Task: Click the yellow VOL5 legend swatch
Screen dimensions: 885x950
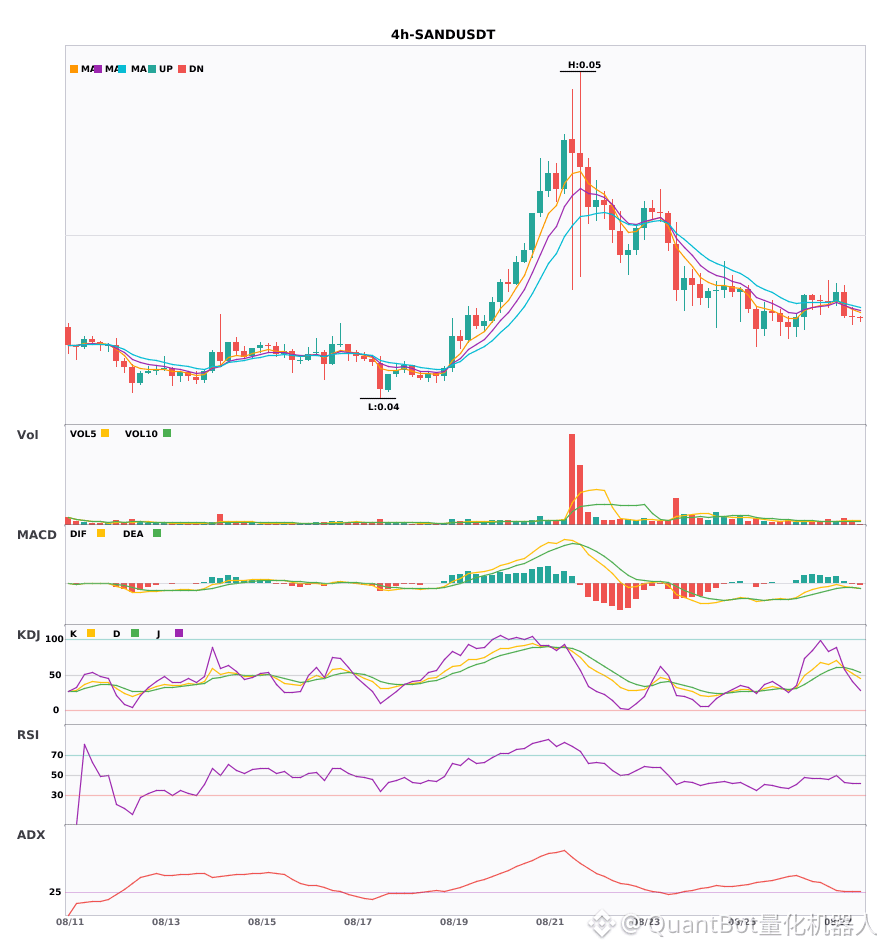Action: [x=105, y=433]
